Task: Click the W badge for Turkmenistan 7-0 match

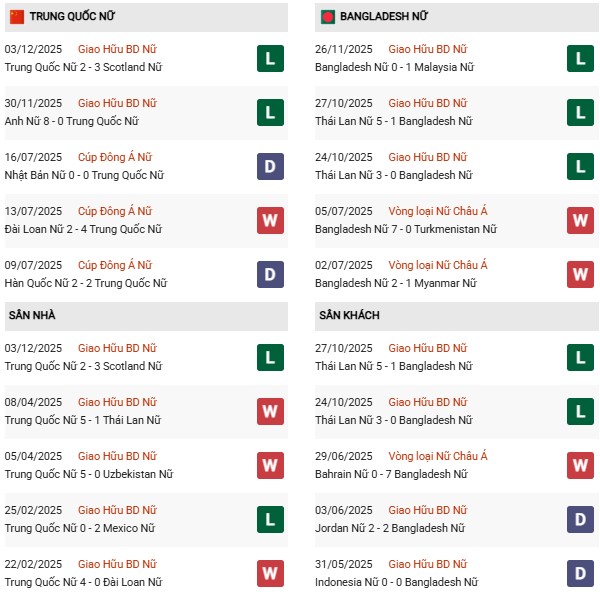Action: [x=580, y=220]
